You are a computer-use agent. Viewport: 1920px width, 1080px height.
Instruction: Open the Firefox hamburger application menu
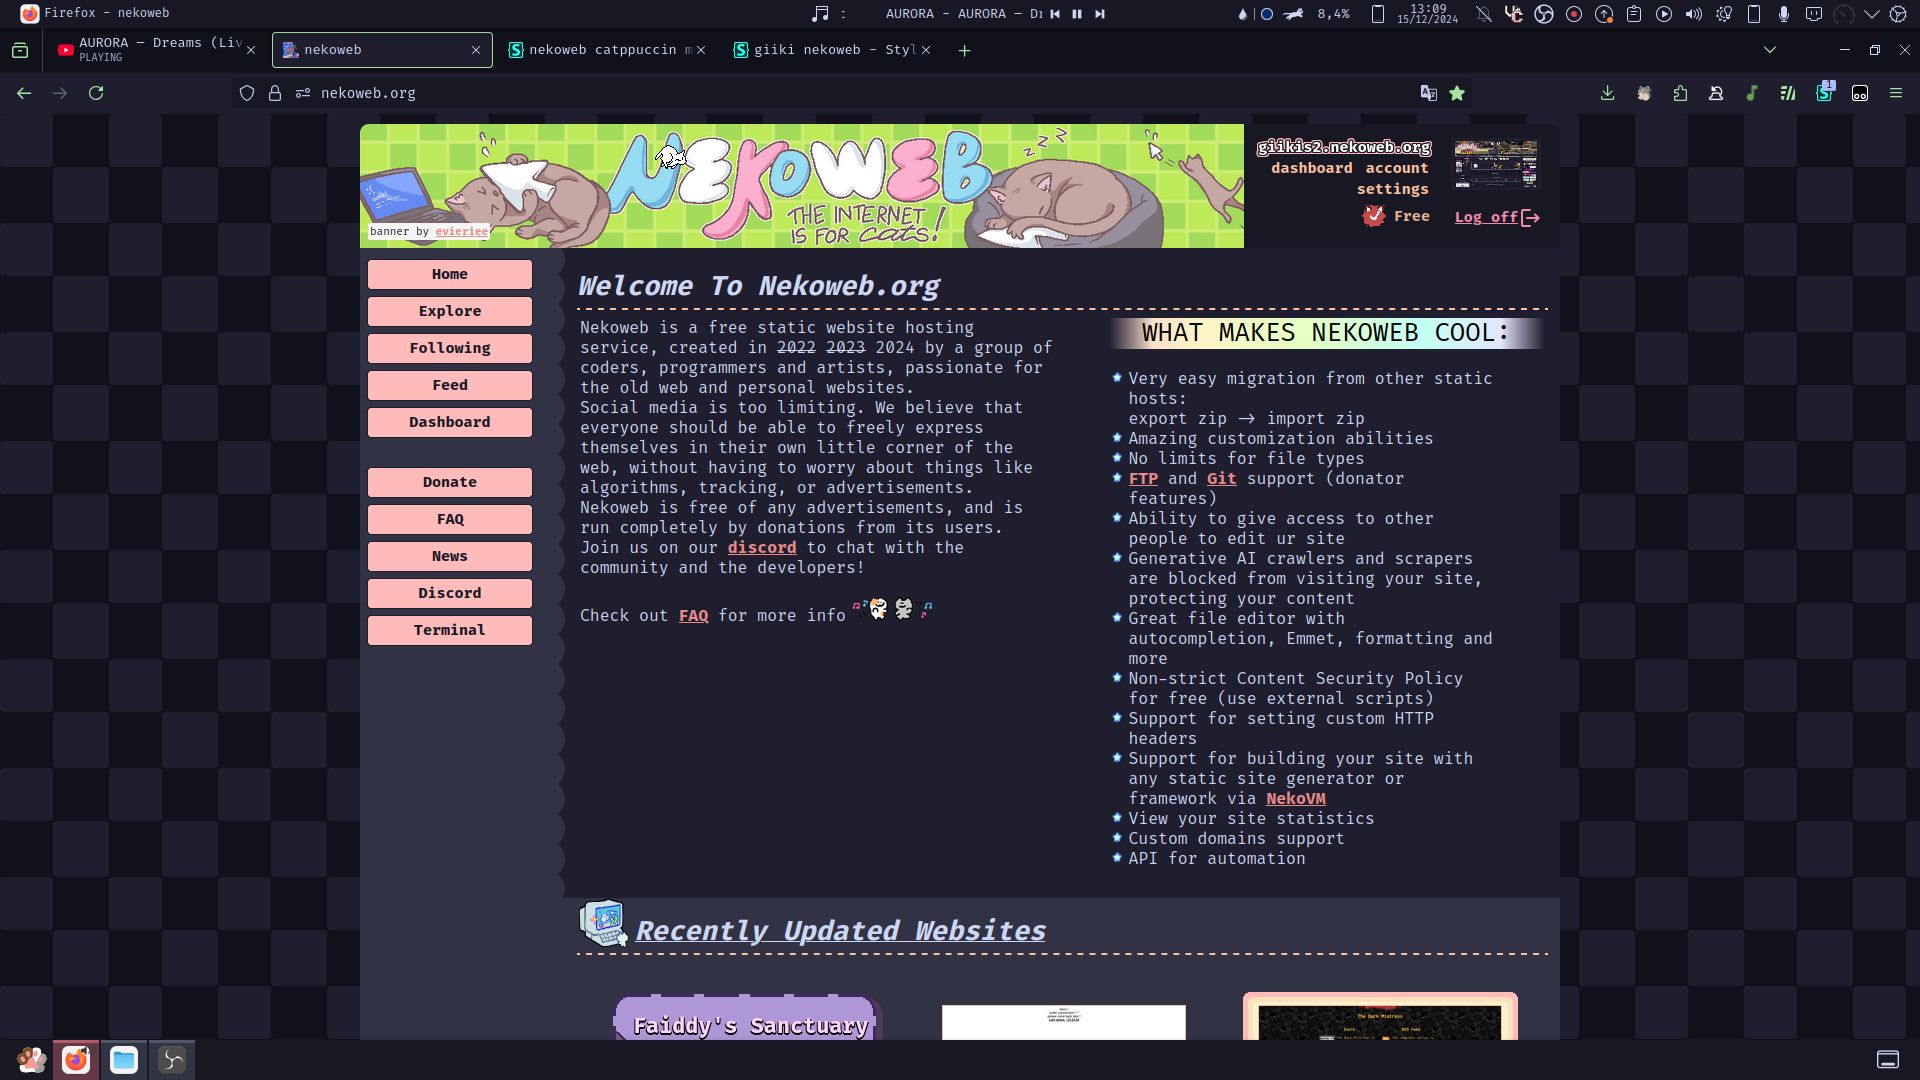(x=1896, y=93)
